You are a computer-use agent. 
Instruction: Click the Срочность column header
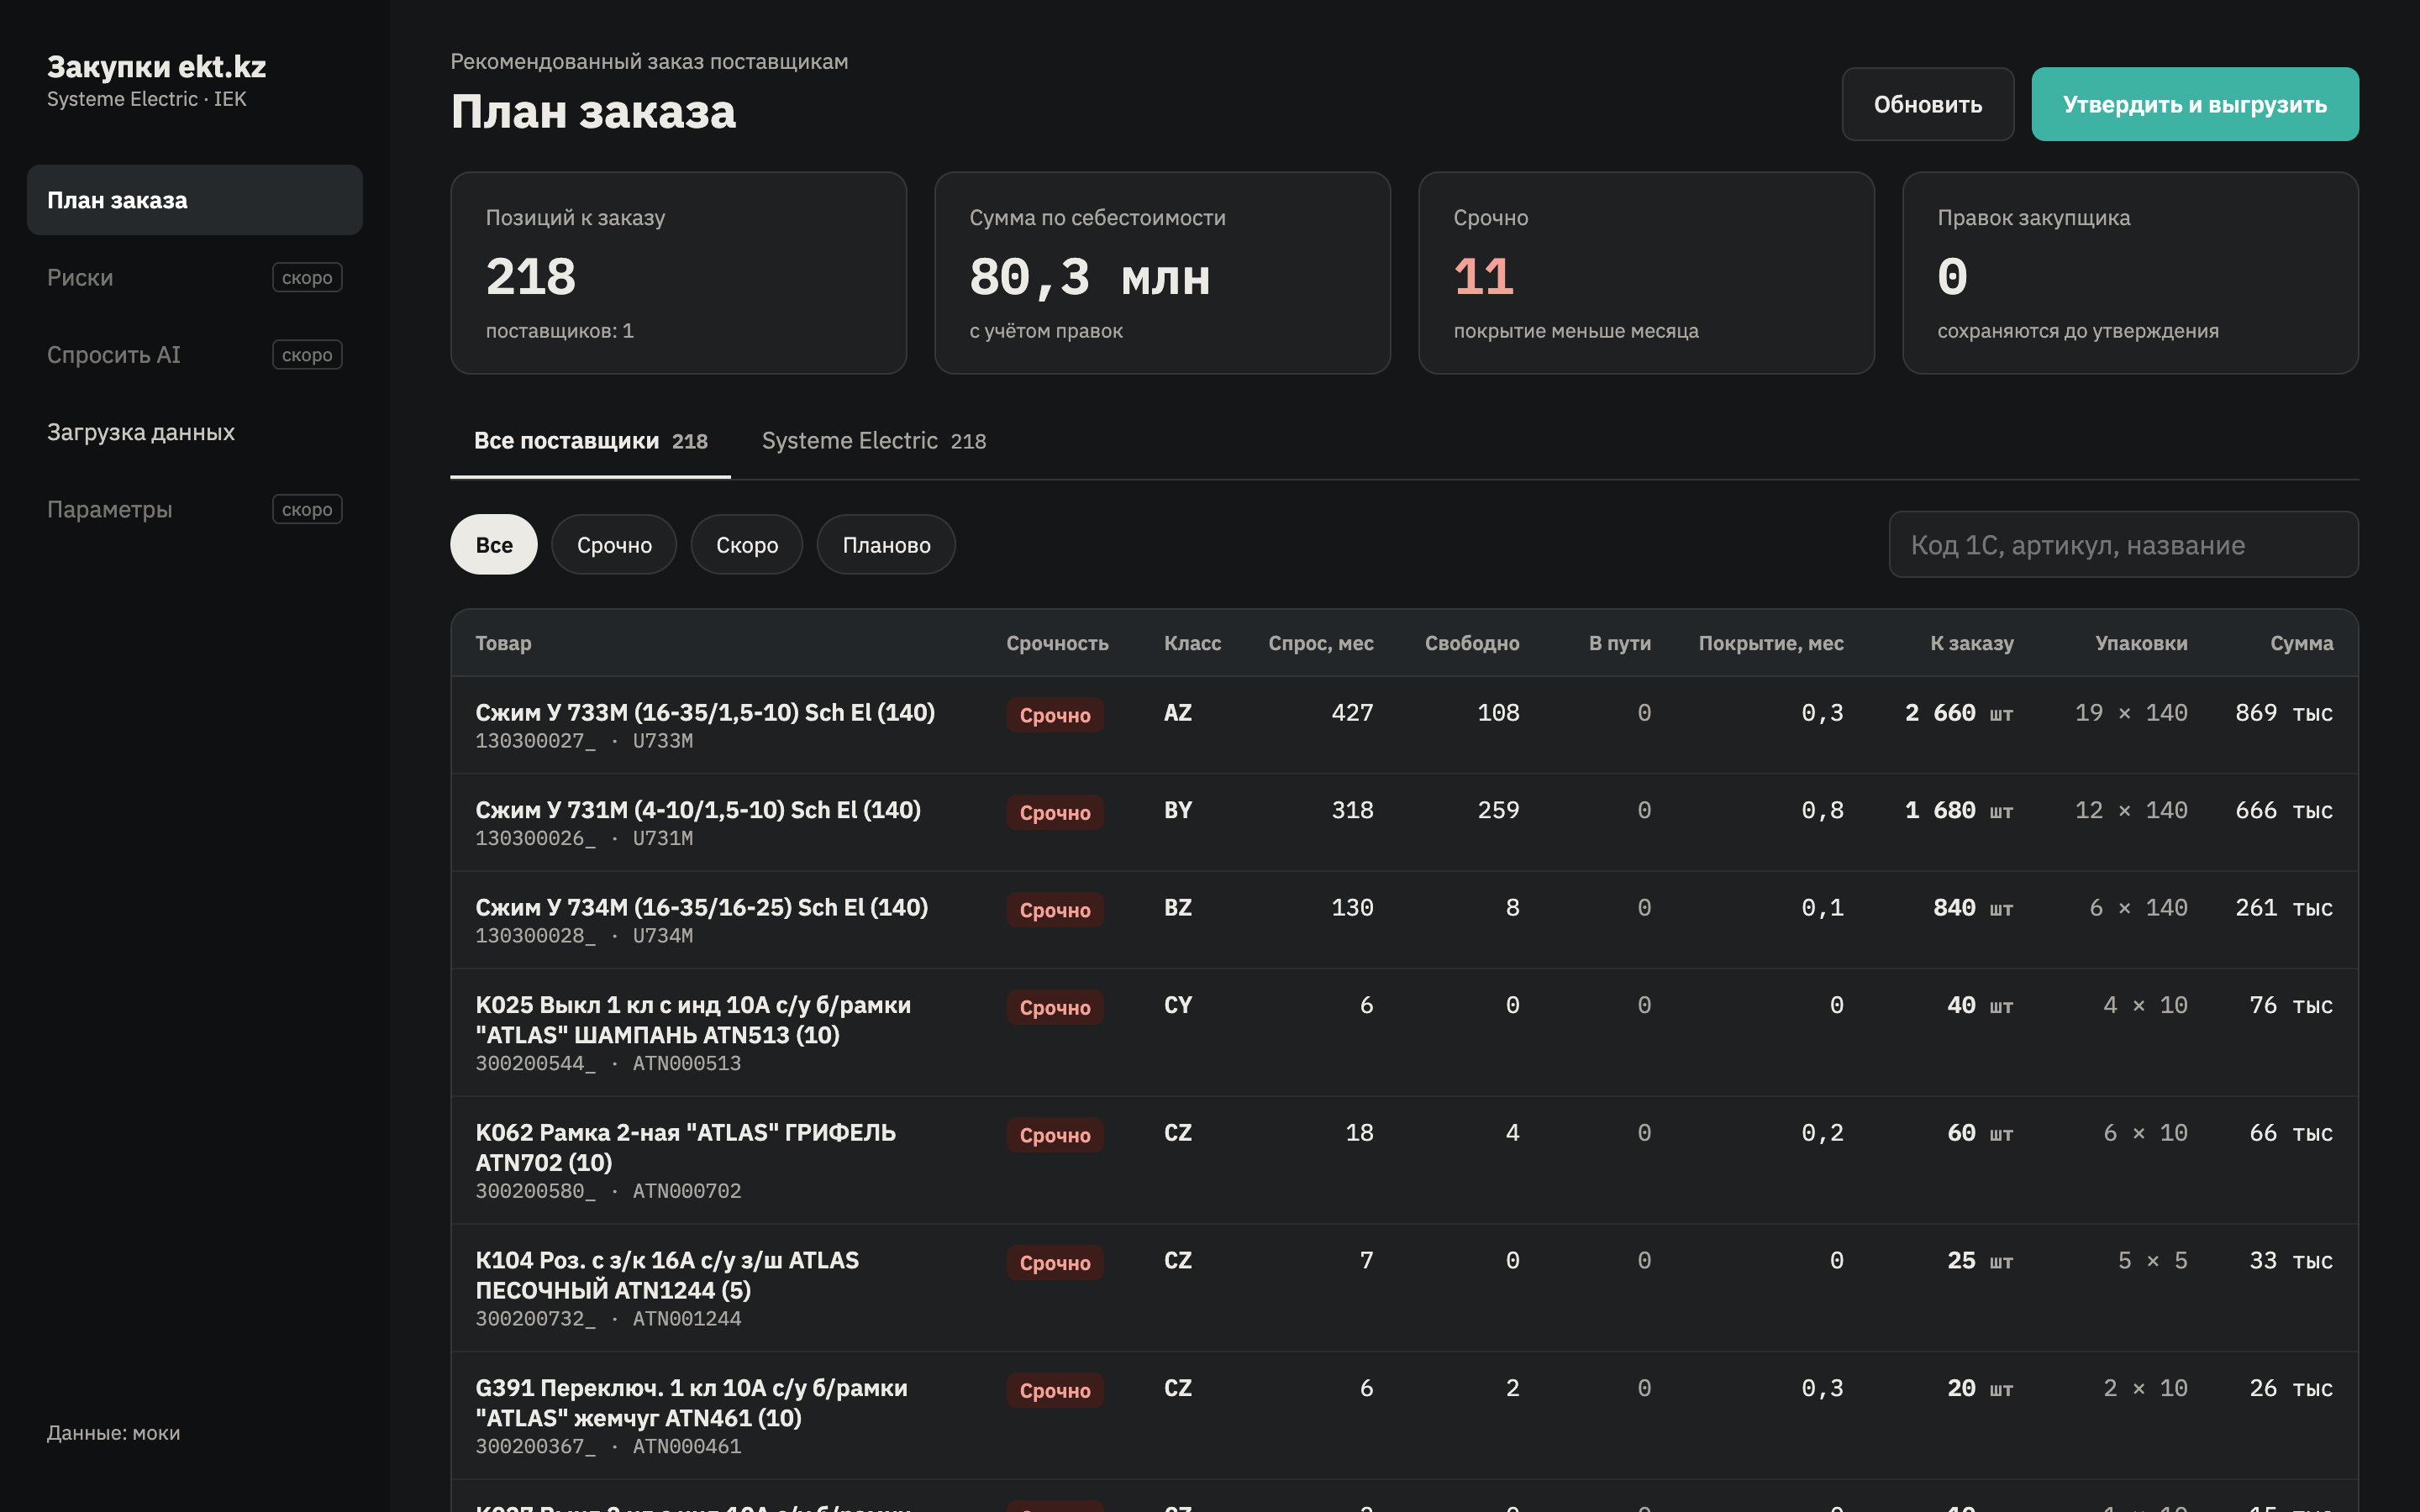pos(1057,643)
